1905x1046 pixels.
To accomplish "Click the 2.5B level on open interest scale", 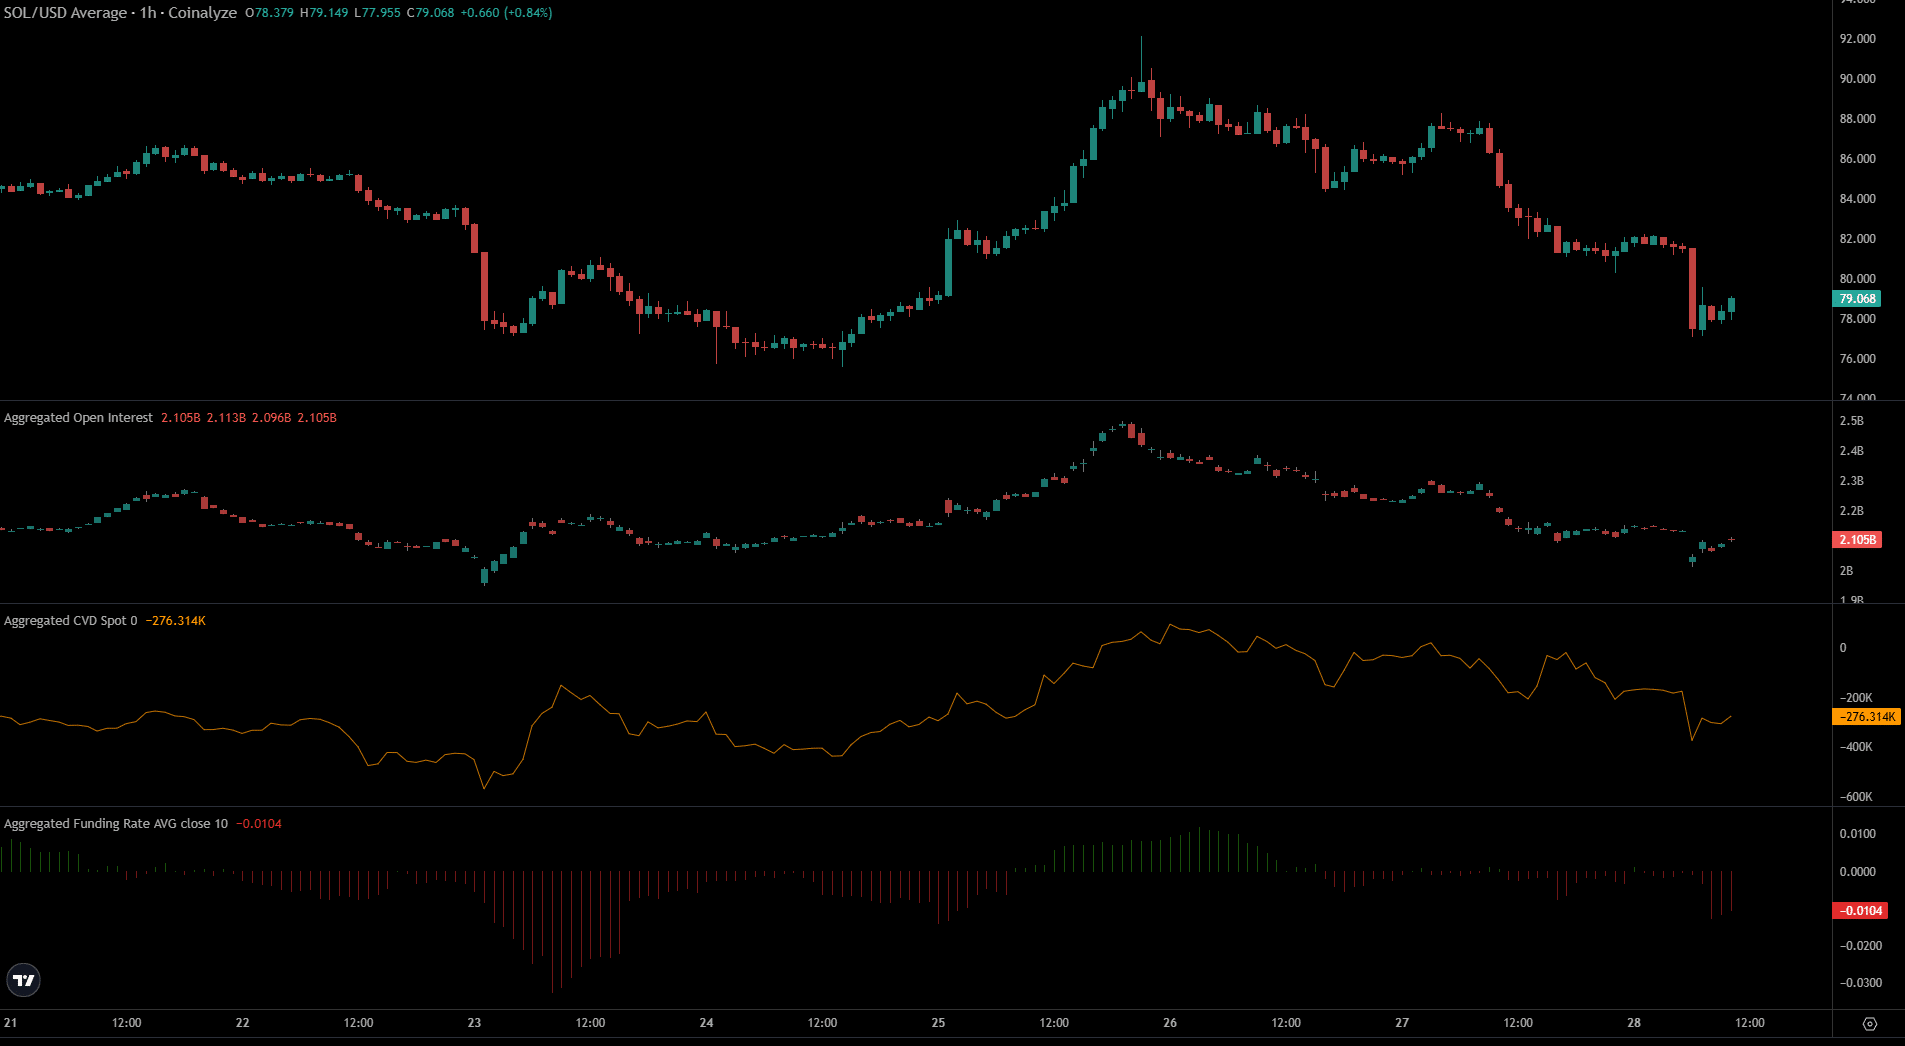I will pyautogui.click(x=1851, y=421).
